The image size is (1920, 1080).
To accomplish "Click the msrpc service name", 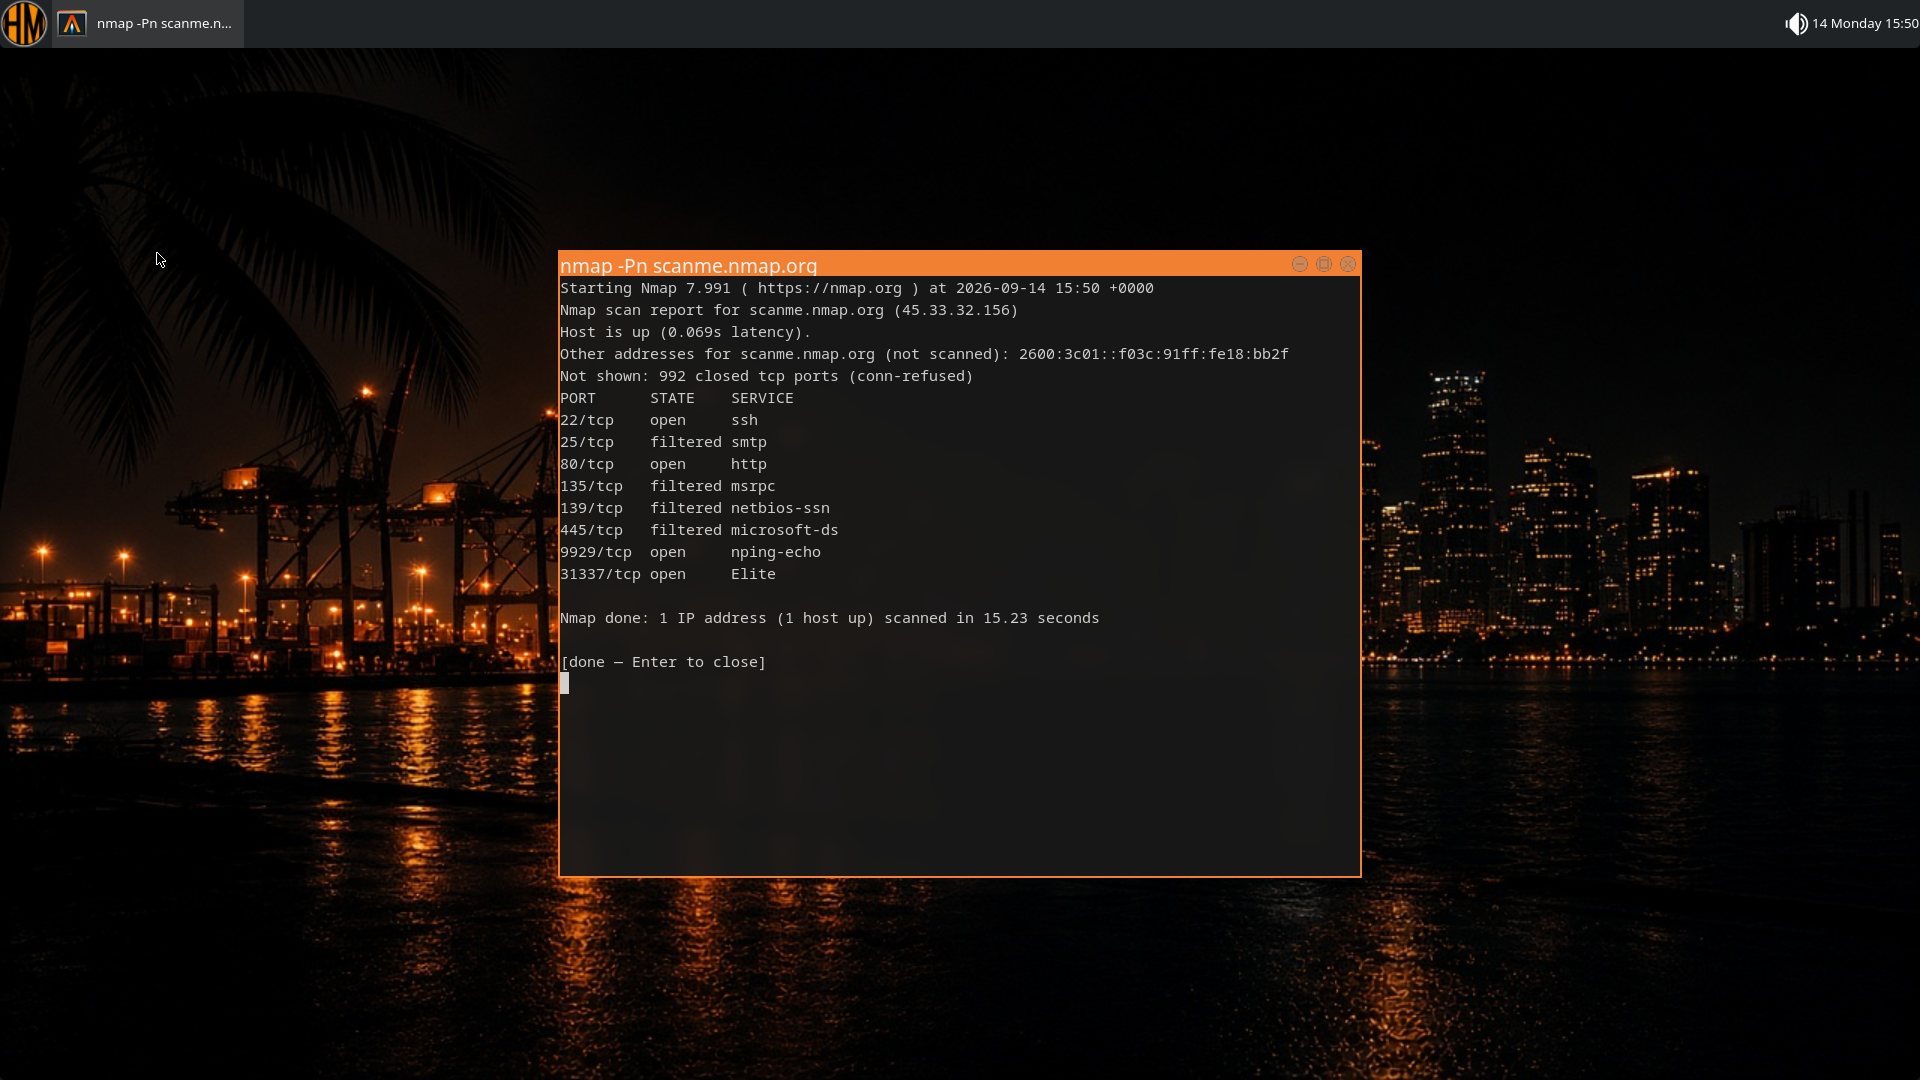I will [x=753, y=486].
